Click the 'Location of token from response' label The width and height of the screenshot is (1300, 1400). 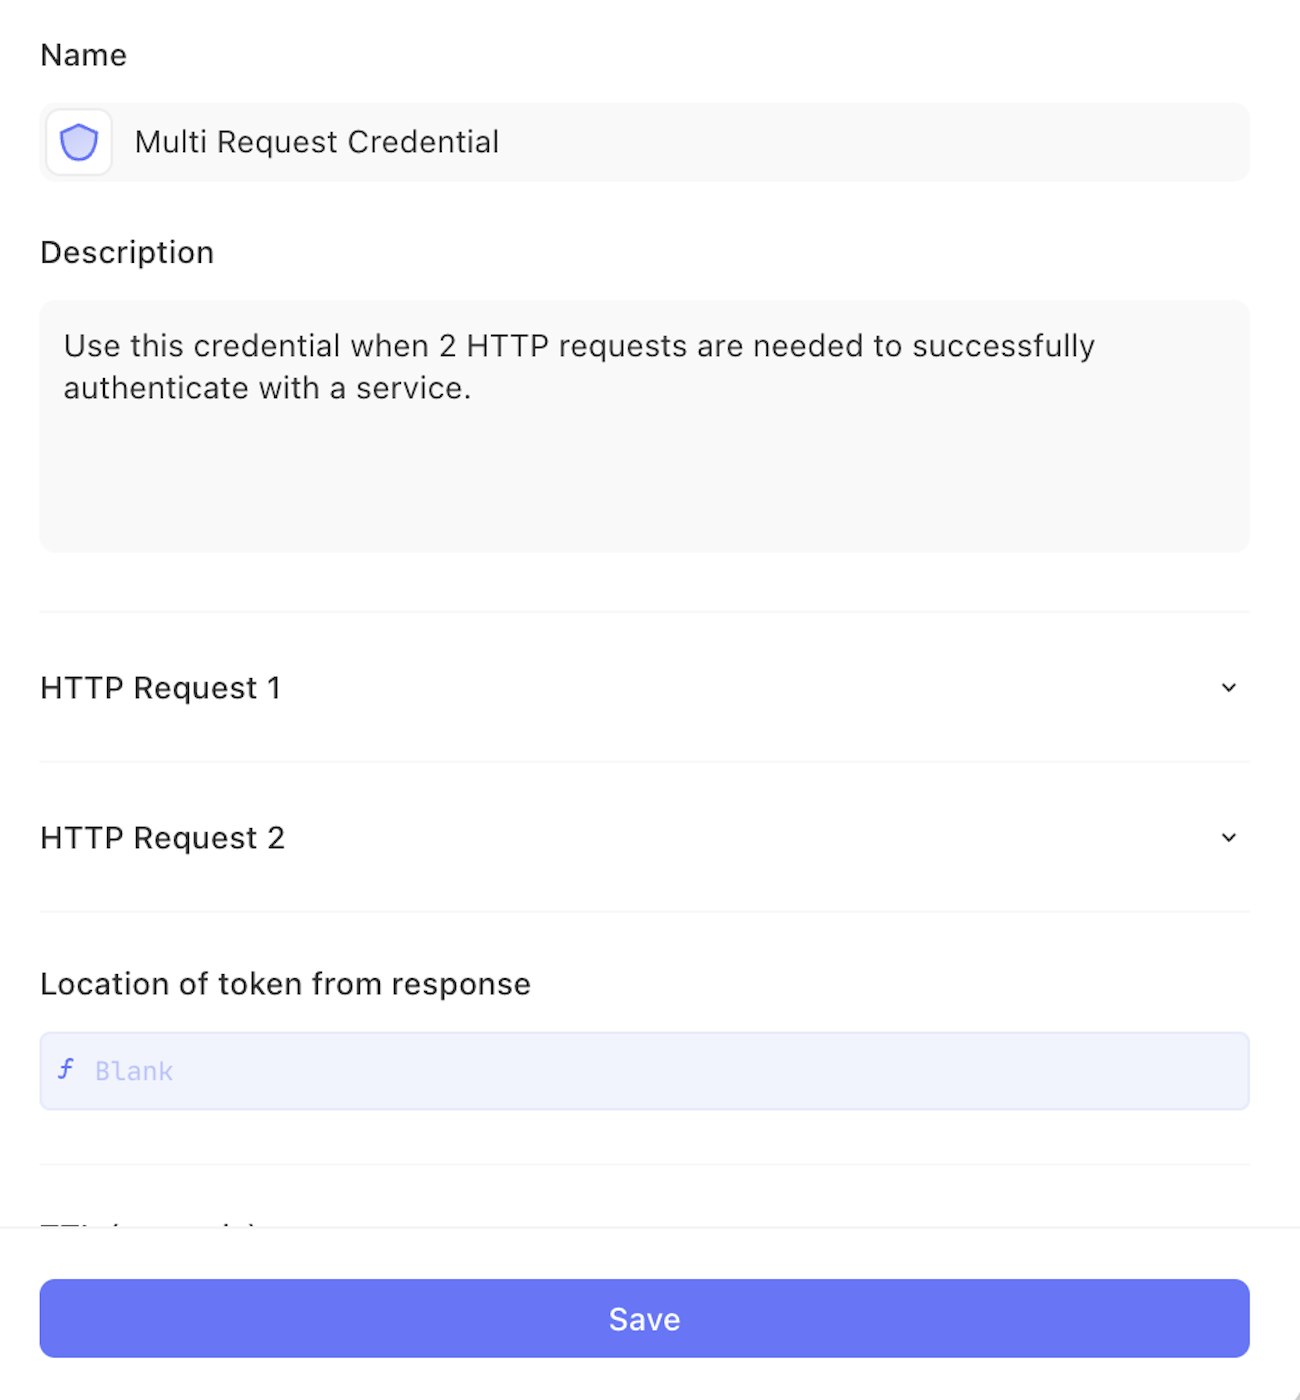pyautogui.click(x=285, y=984)
